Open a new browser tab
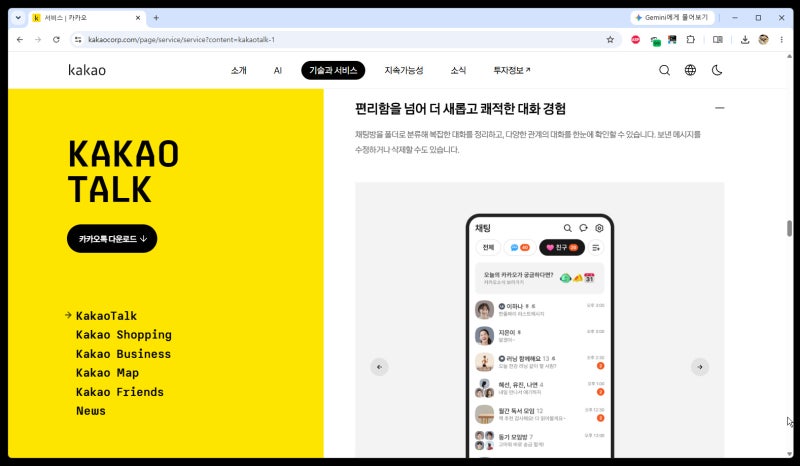The height and width of the screenshot is (466, 800). point(156,18)
